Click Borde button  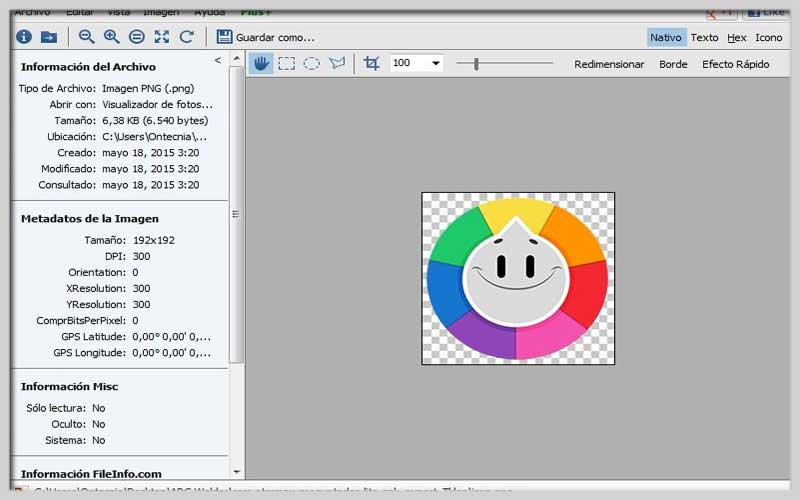673,64
